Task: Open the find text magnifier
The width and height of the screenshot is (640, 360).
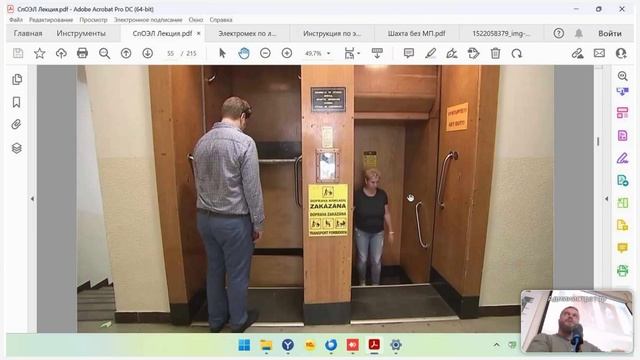Action: pos(104,53)
